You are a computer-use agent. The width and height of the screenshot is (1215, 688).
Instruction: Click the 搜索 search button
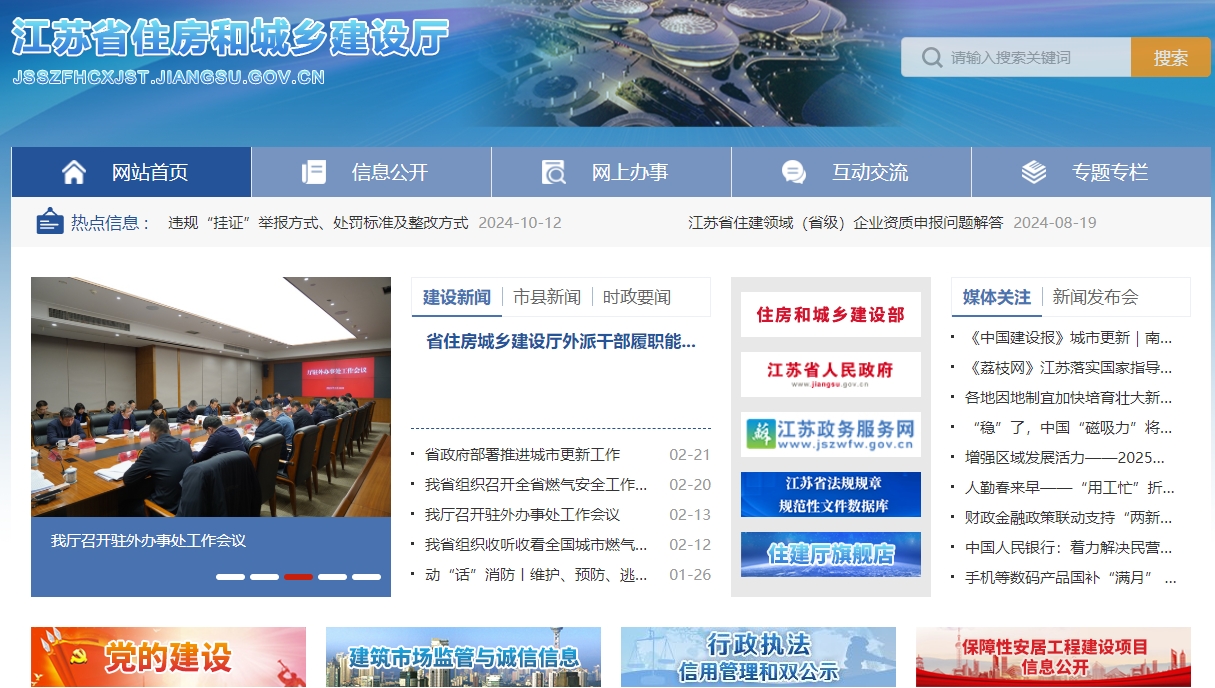coord(1170,57)
